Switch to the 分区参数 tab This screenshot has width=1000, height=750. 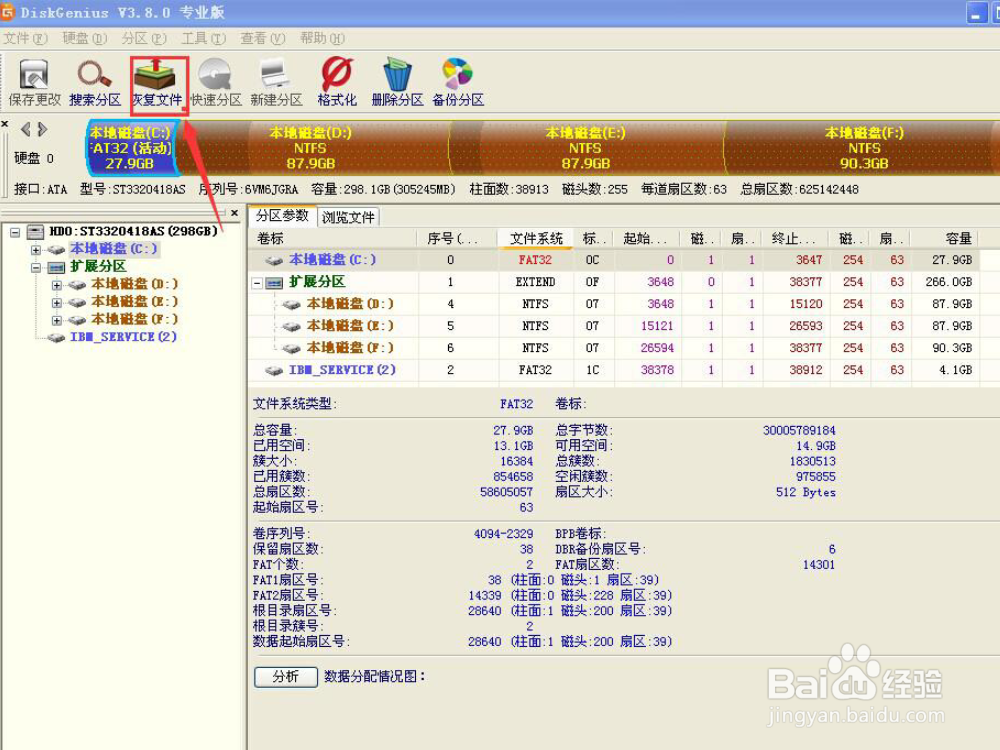tap(282, 216)
